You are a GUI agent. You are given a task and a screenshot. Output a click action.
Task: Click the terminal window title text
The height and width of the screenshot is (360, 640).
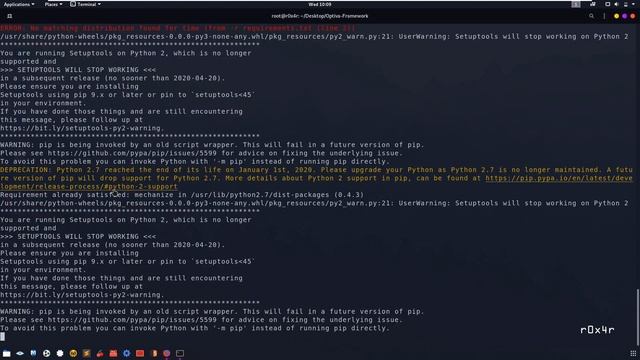320,16
